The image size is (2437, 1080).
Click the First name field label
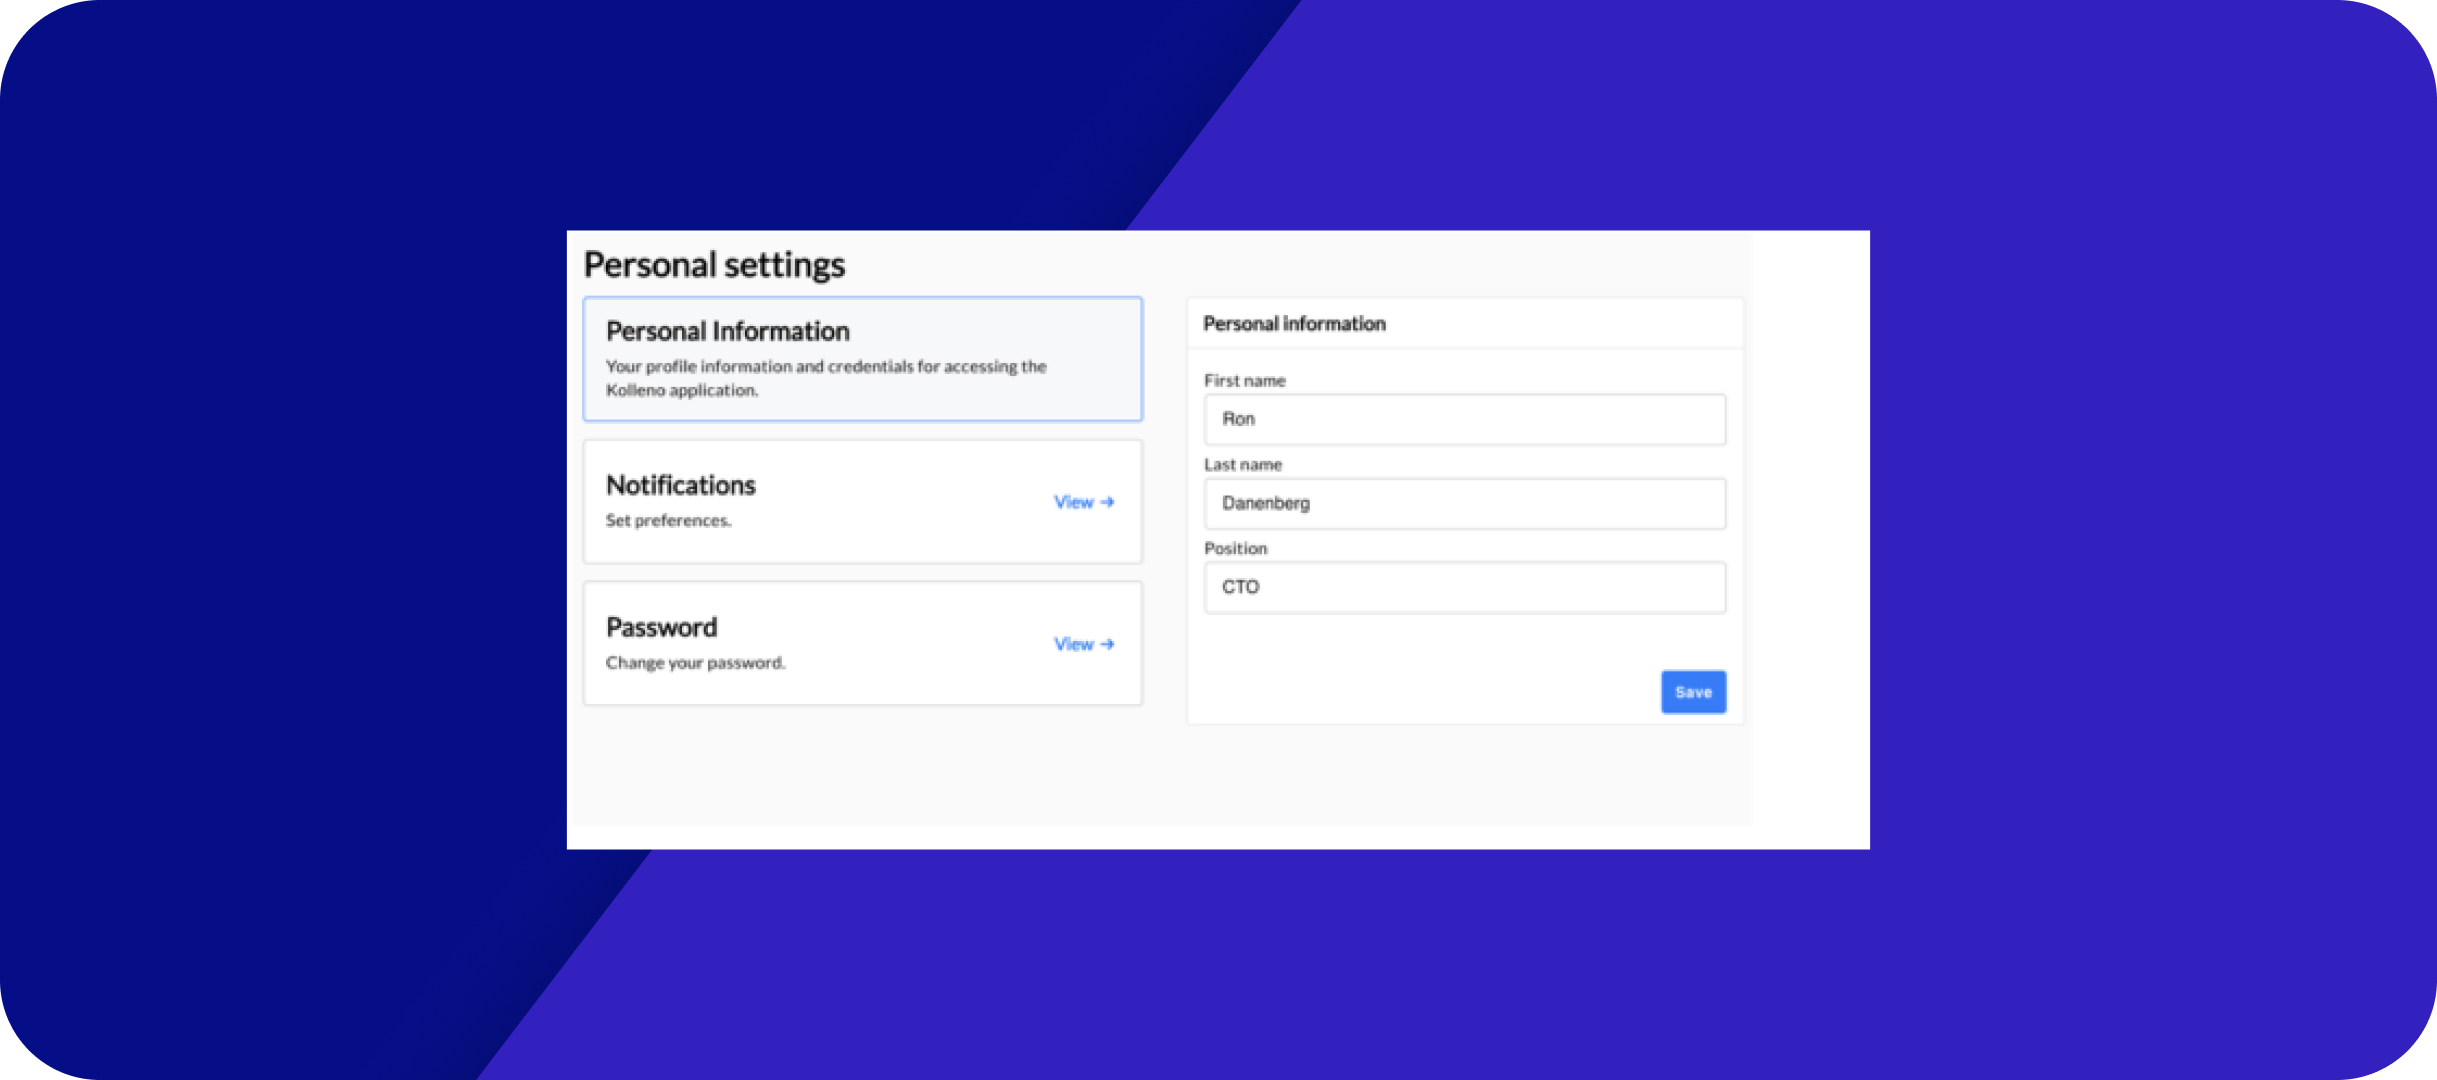tap(1244, 380)
